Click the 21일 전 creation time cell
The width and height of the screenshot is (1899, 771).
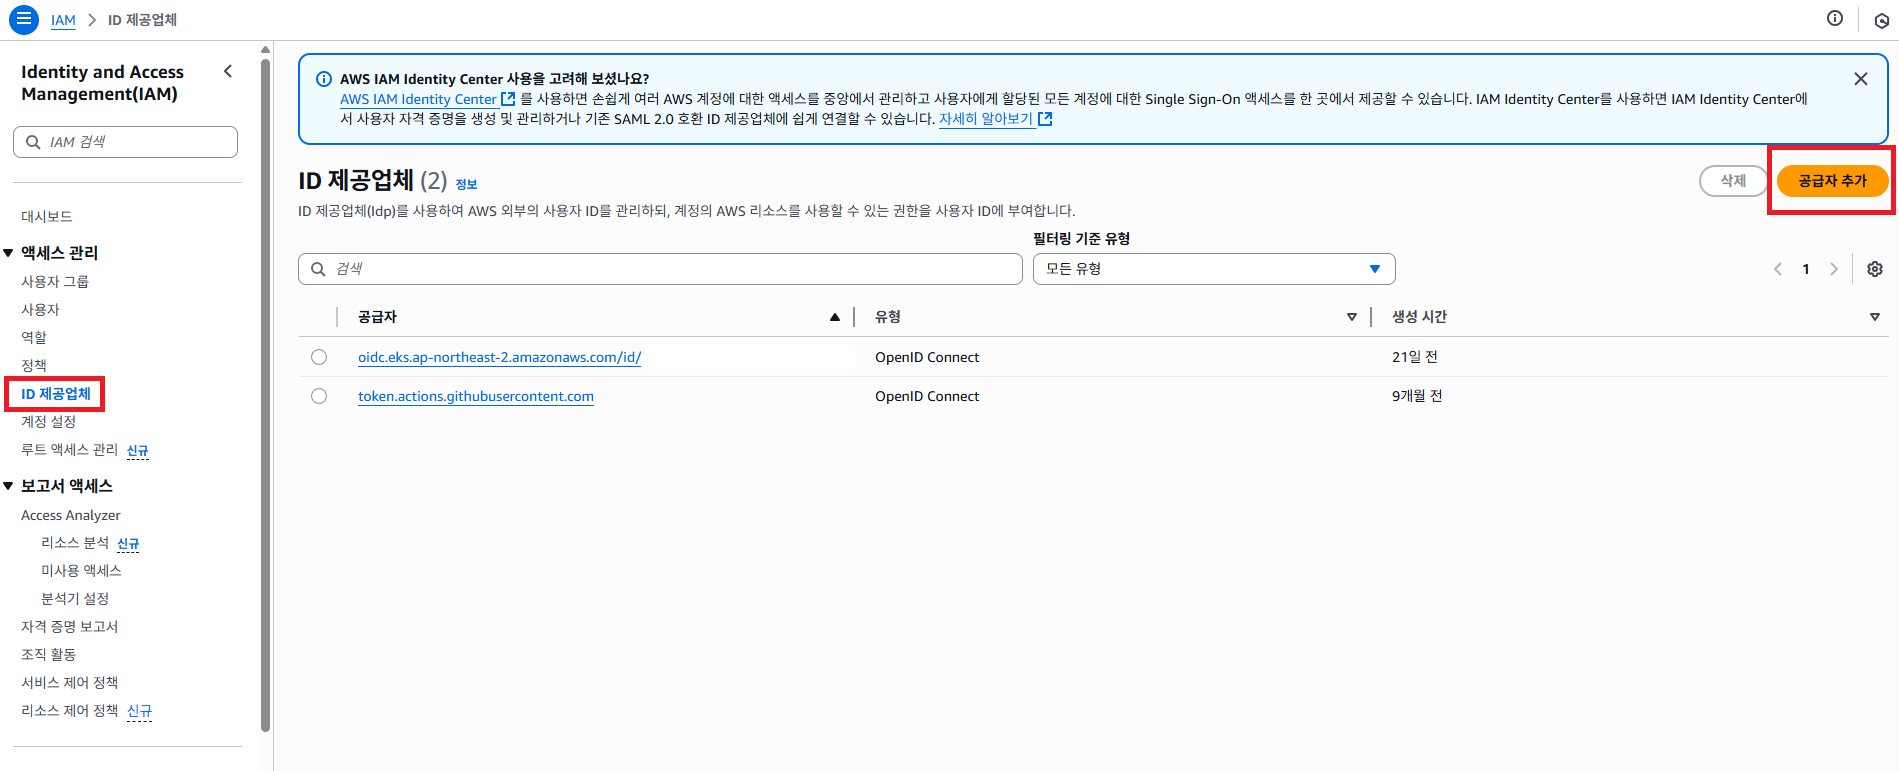click(x=1415, y=357)
